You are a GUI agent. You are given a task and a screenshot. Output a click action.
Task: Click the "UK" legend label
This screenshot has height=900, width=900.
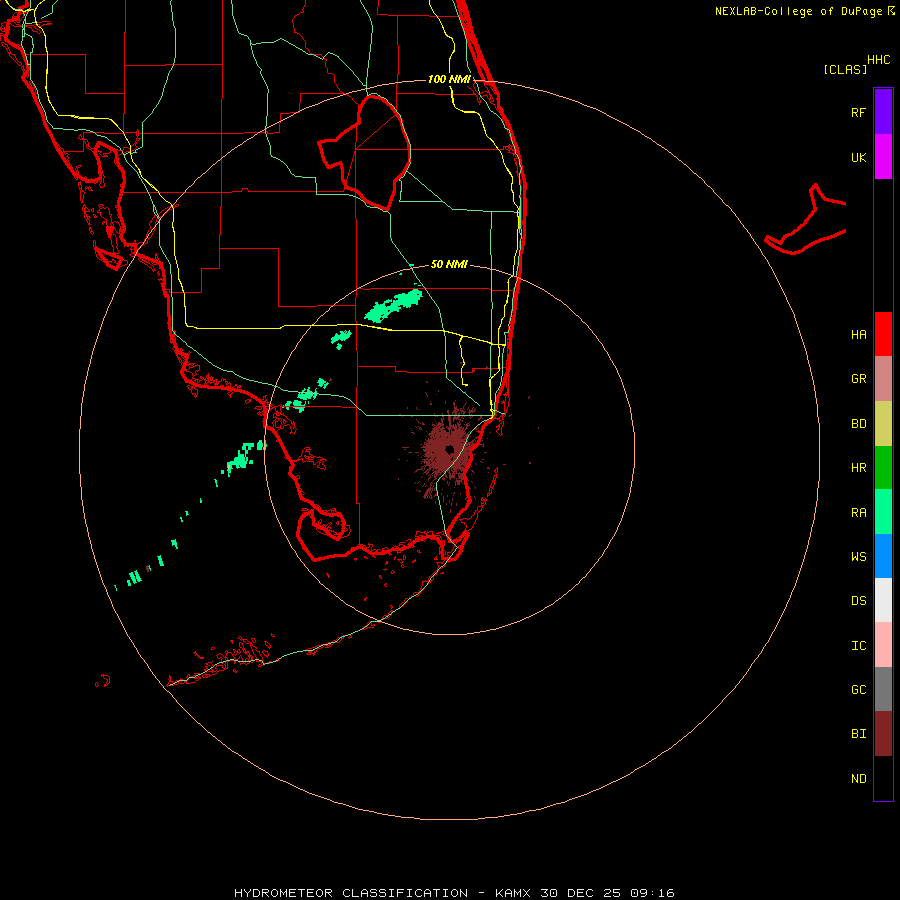[858, 157]
